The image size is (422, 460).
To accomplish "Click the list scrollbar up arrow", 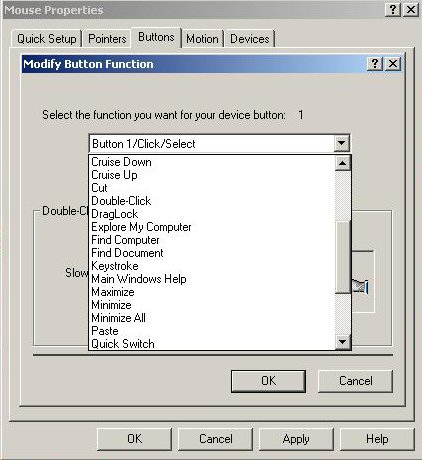I will [342, 163].
